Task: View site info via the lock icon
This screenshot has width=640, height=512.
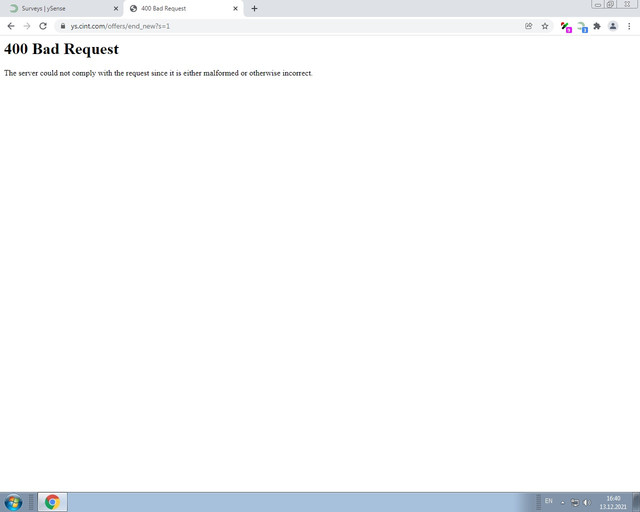Action: 62,26
